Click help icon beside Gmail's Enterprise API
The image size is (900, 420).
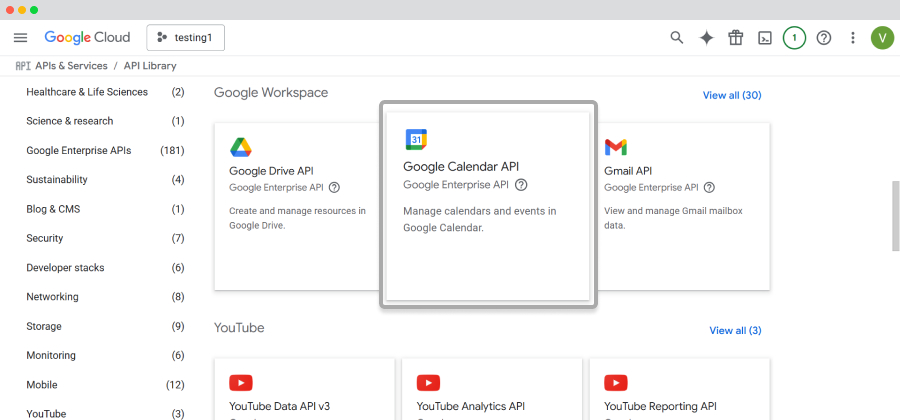click(x=709, y=188)
